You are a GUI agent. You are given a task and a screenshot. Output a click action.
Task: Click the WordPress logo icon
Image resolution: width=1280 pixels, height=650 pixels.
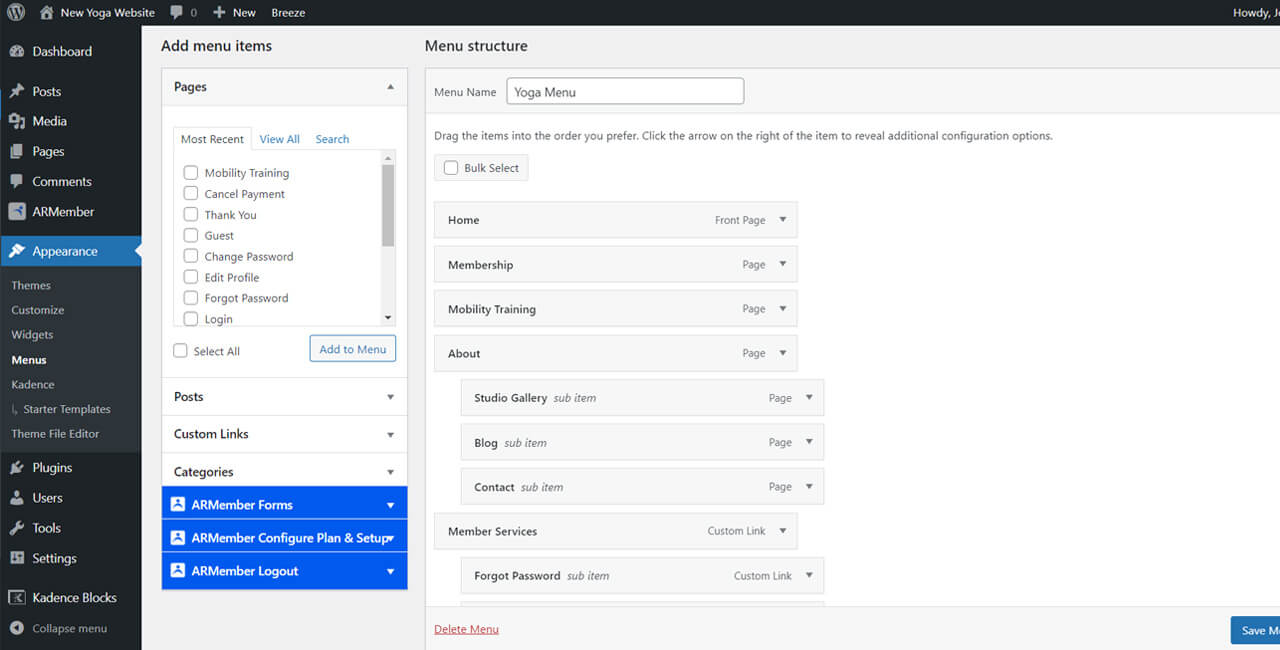[x=16, y=13]
